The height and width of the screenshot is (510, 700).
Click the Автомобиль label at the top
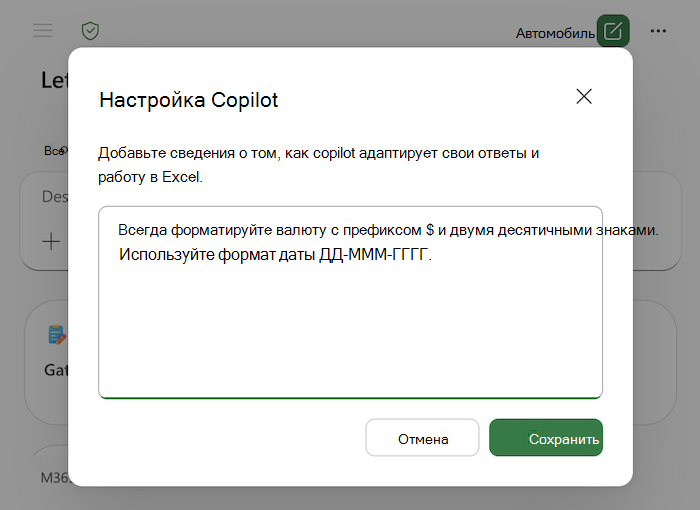[x=555, y=33]
